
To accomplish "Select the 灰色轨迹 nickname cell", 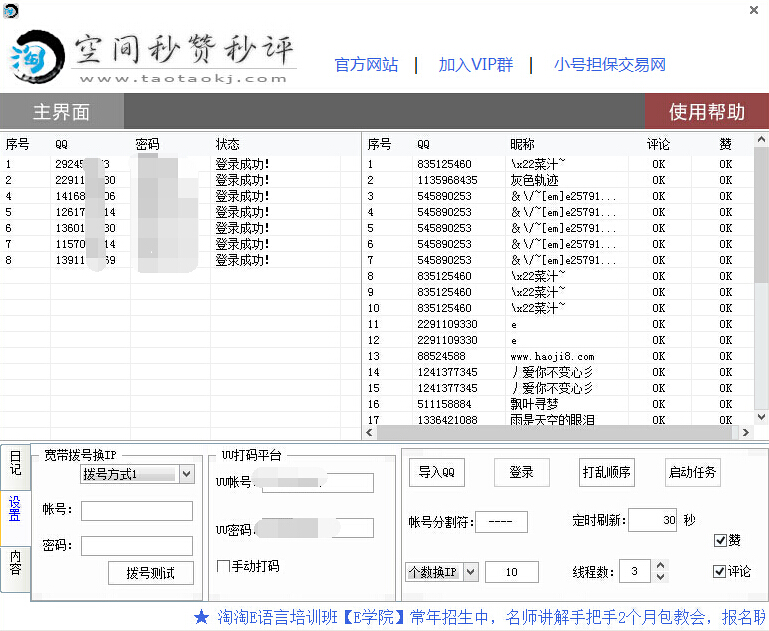I will (x=535, y=180).
